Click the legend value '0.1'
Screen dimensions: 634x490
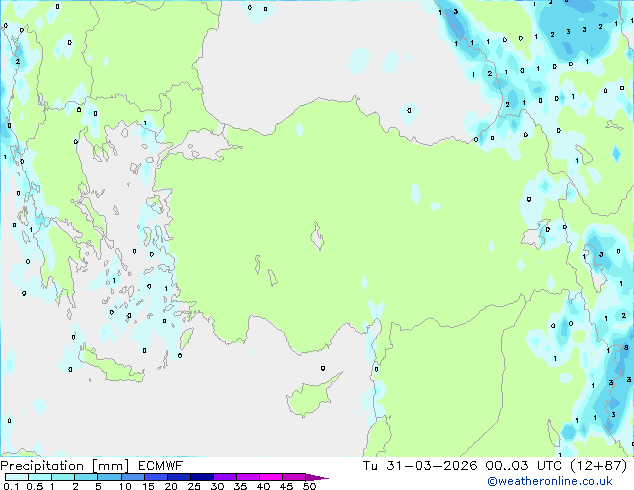pyautogui.click(x=11, y=486)
